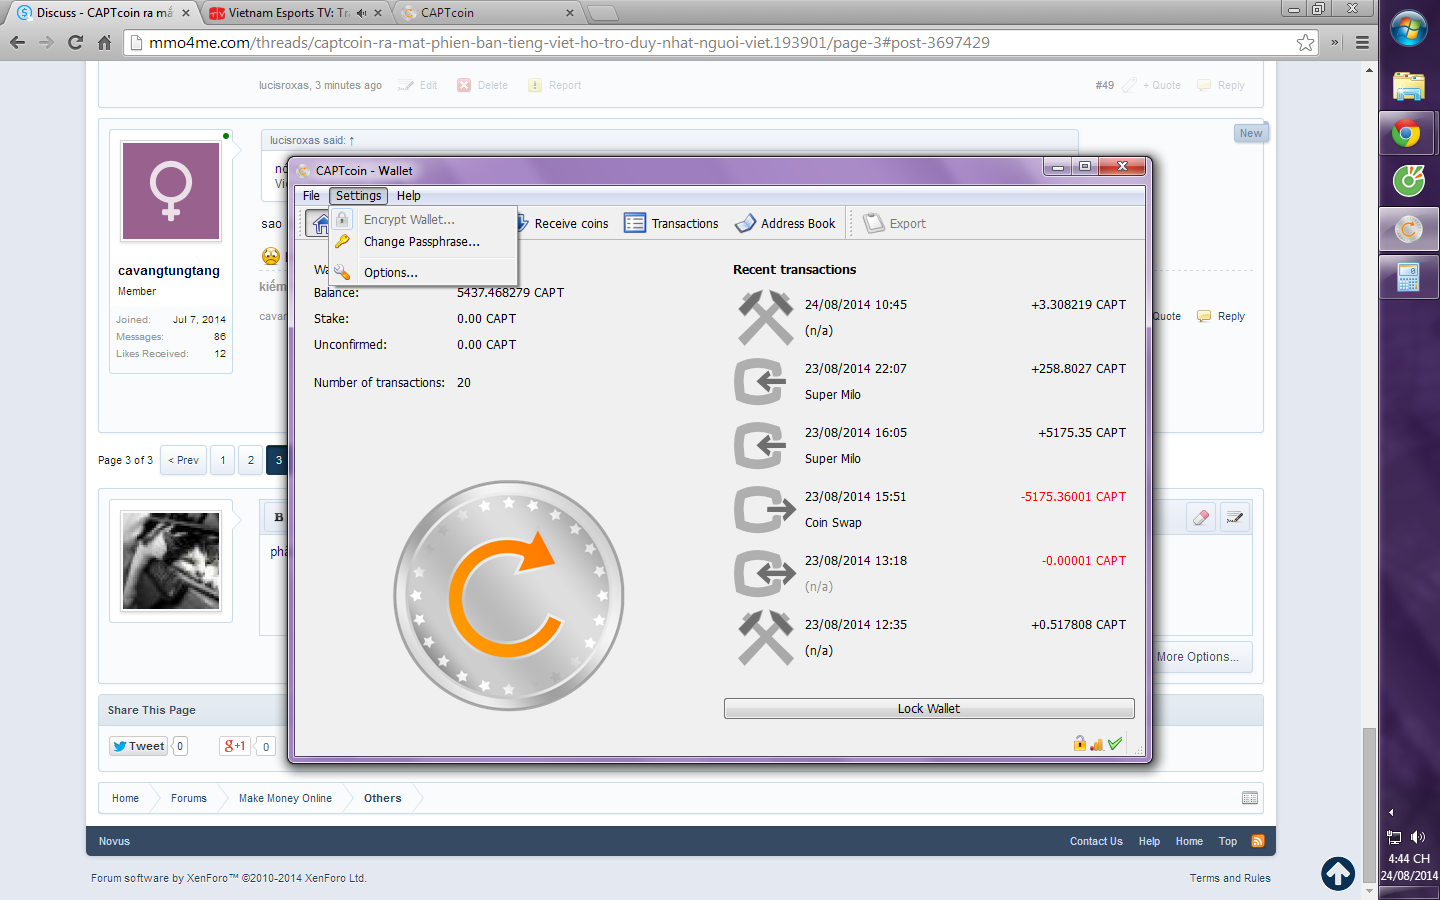Screen dimensions: 1440x900
Task: Click the volume speaker icon in system tray
Action: click(1418, 837)
